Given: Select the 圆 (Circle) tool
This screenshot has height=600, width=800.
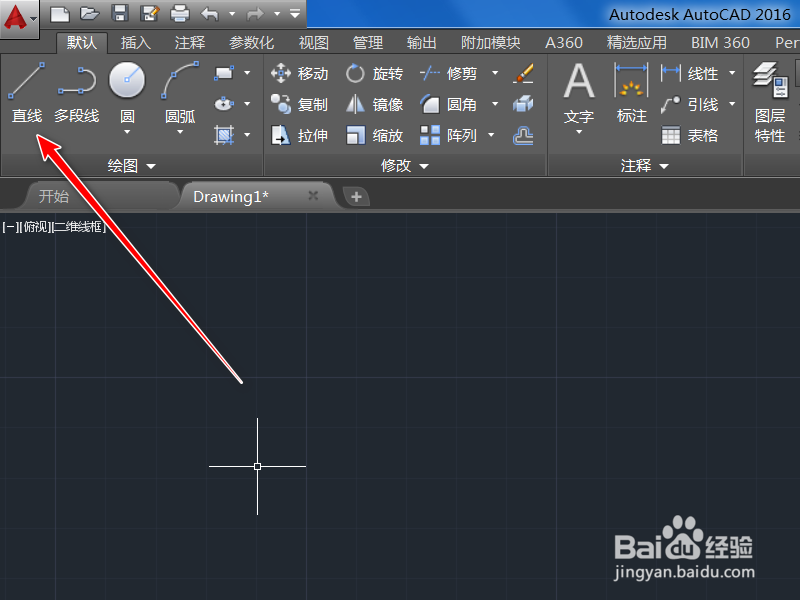Looking at the screenshot, I should [127, 93].
